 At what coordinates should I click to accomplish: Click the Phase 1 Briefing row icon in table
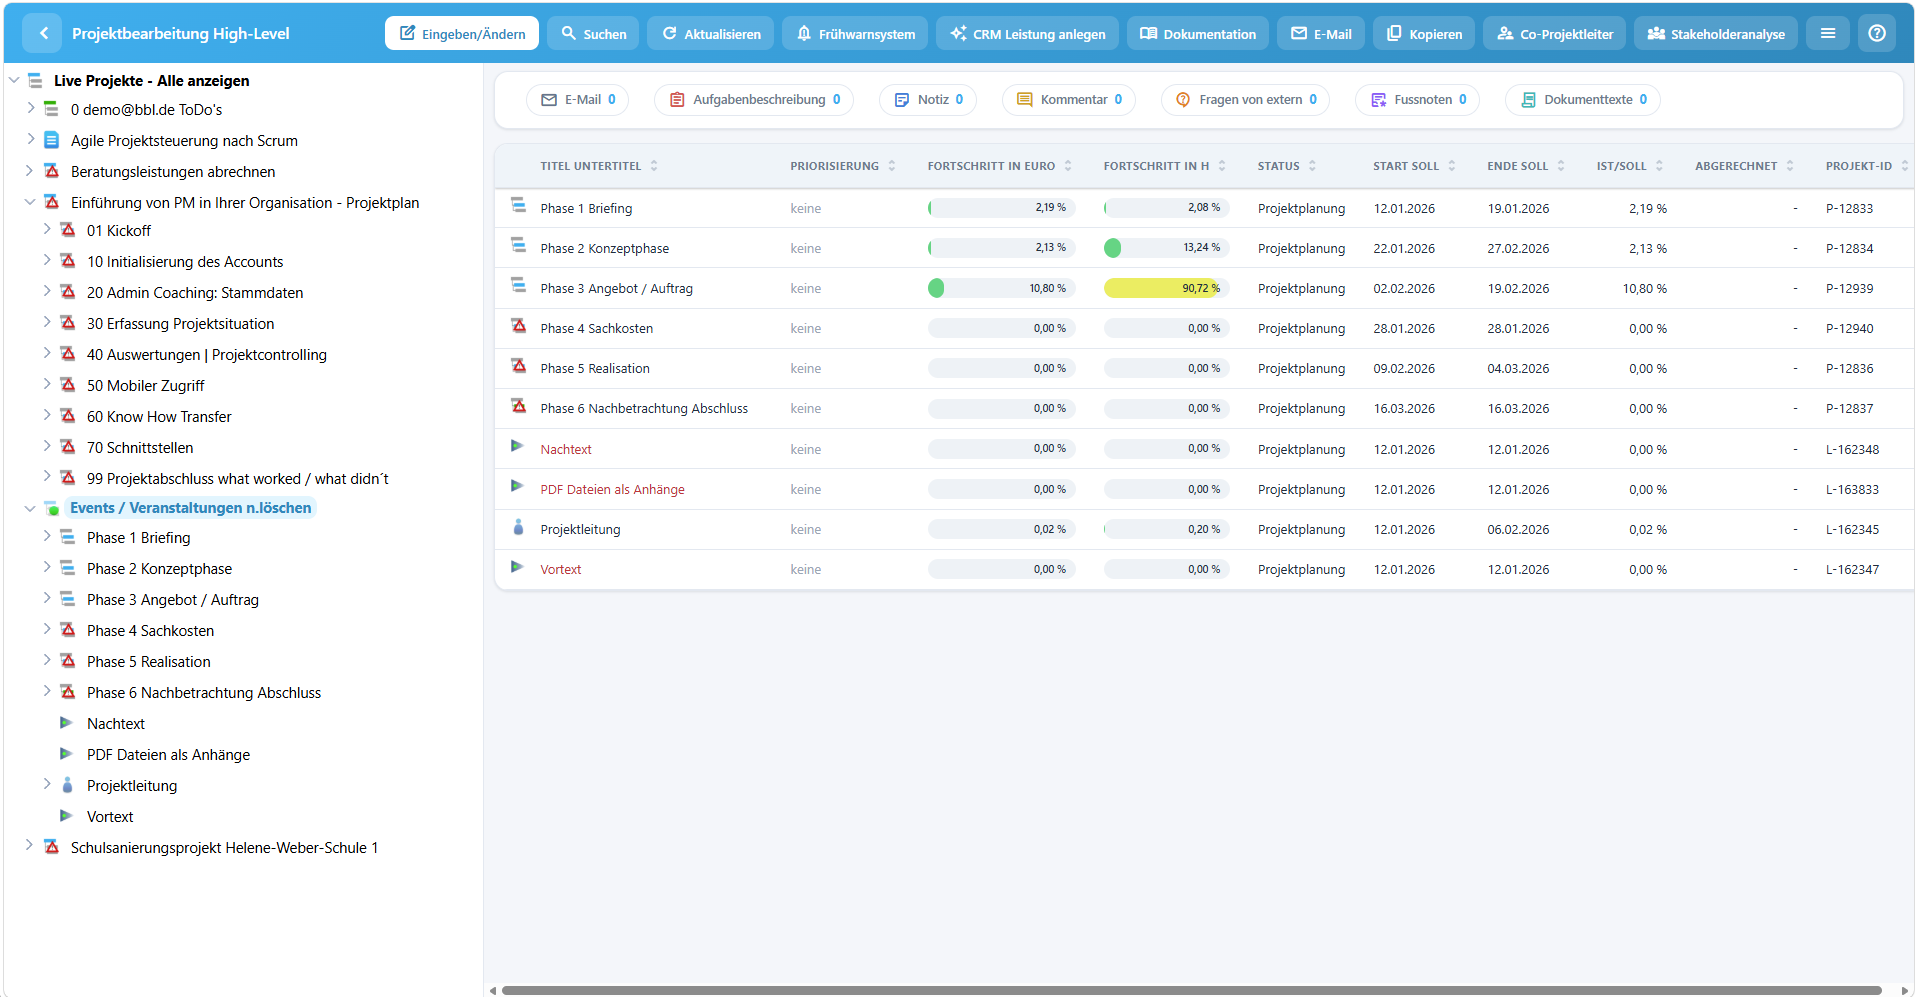(x=518, y=205)
